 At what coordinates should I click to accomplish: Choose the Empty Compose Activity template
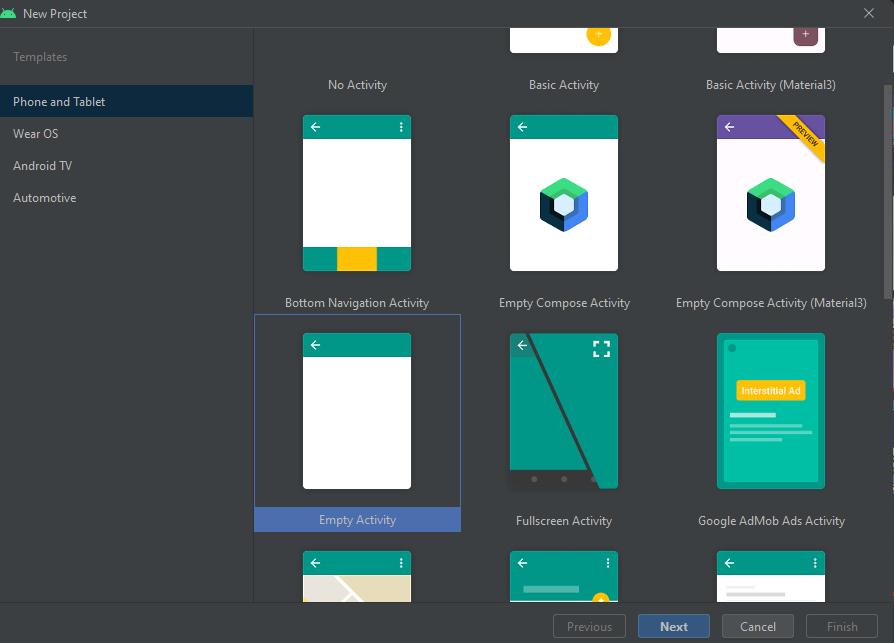tap(563, 193)
